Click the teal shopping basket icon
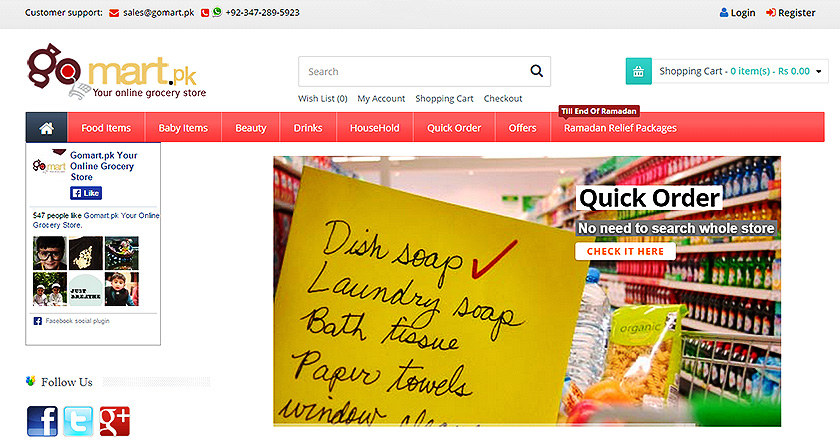 point(639,71)
